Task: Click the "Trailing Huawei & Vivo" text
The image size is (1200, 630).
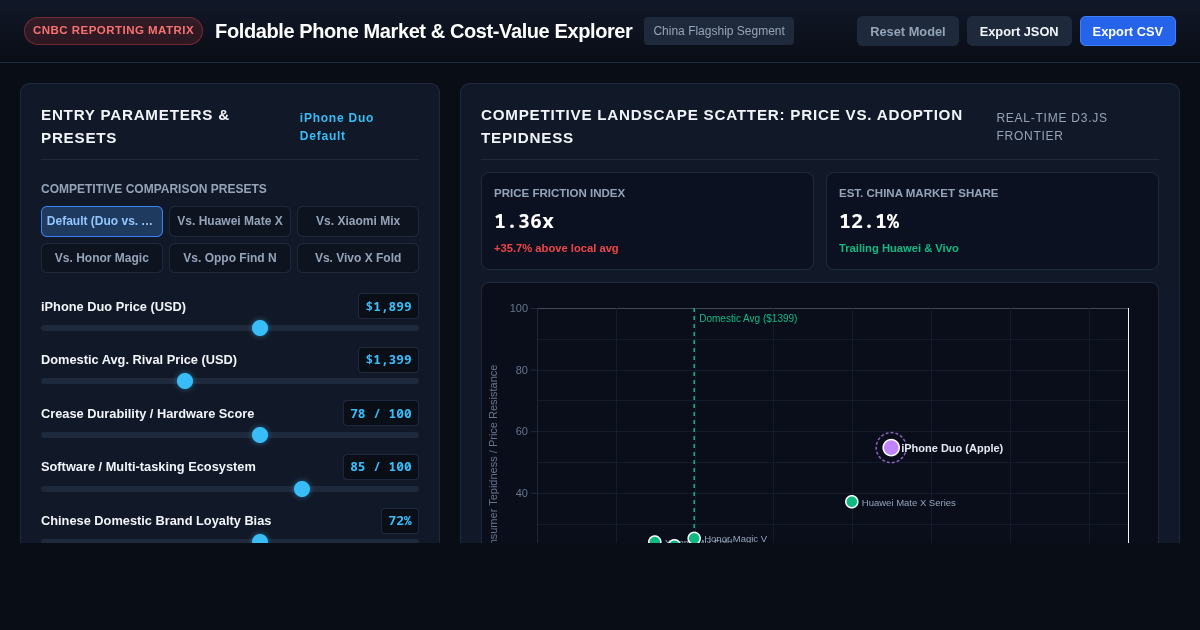Action: coord(899,248)
